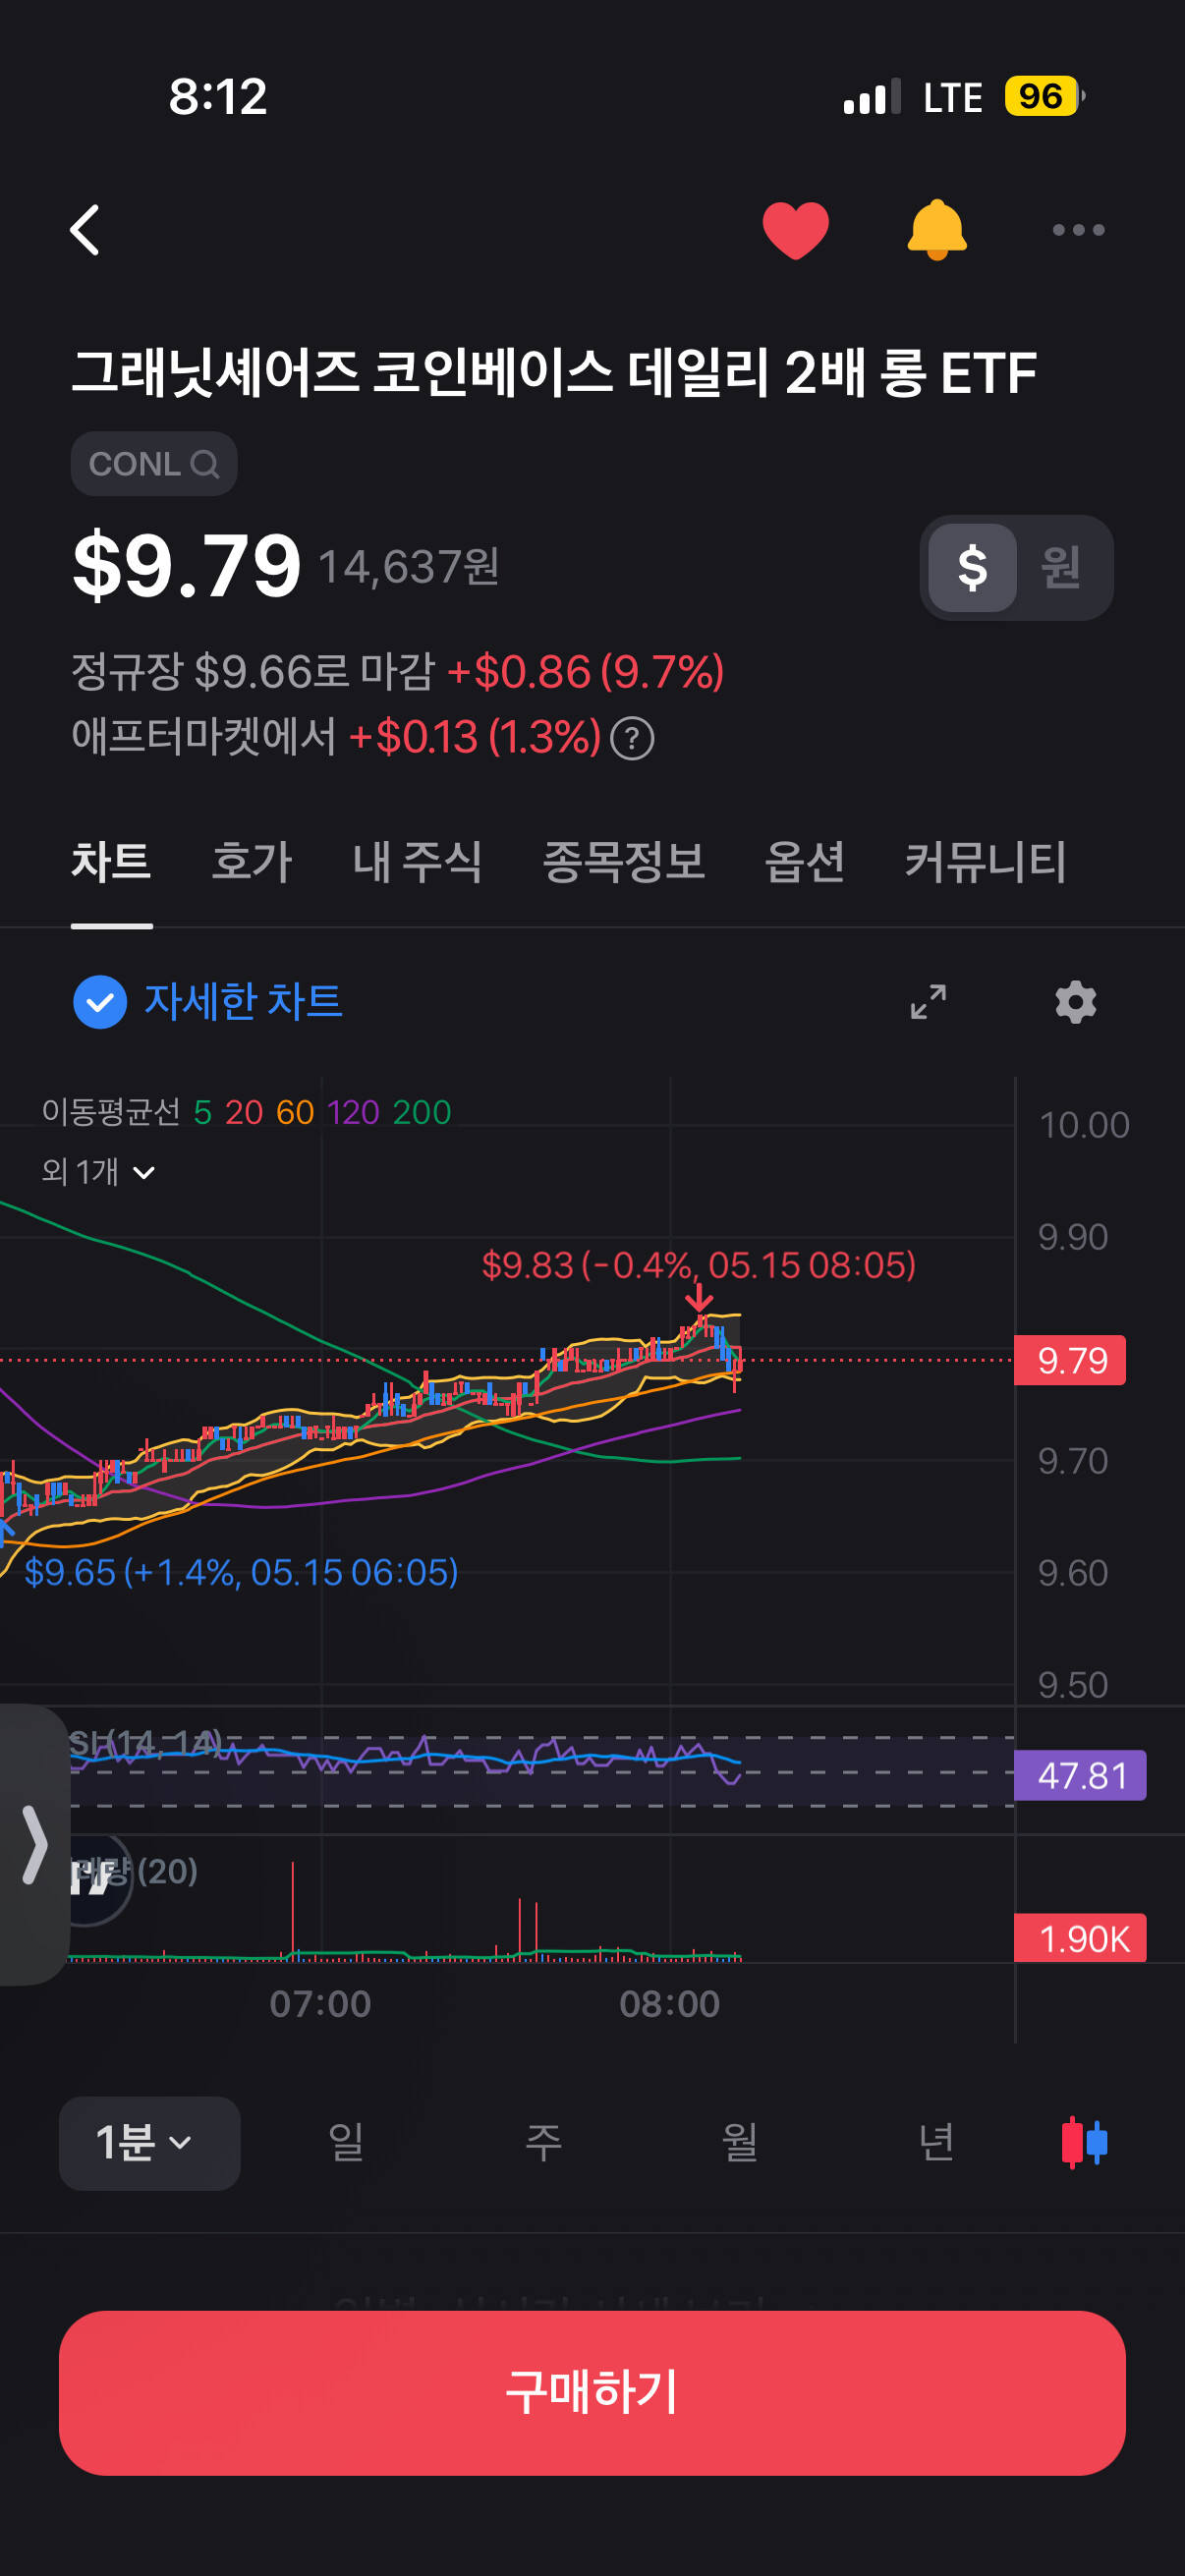Tap volume value tag 1.90K
This screenshot has width=1185, height=2576.
point(1080,1939)
